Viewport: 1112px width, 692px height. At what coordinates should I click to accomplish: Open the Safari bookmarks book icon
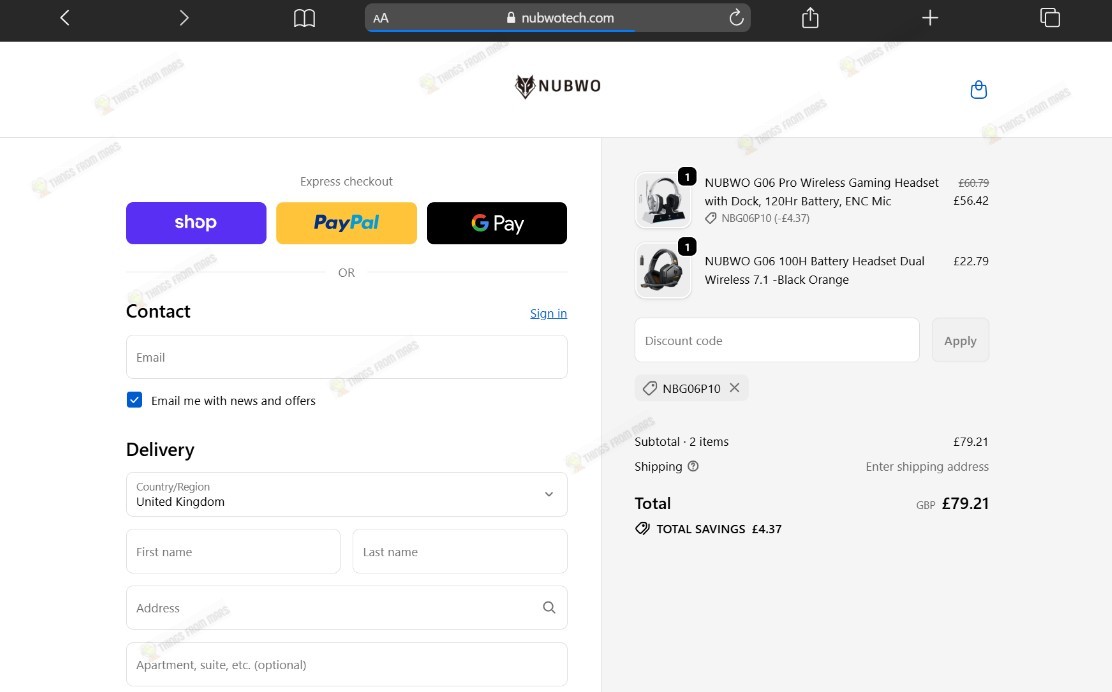(304, 18)
